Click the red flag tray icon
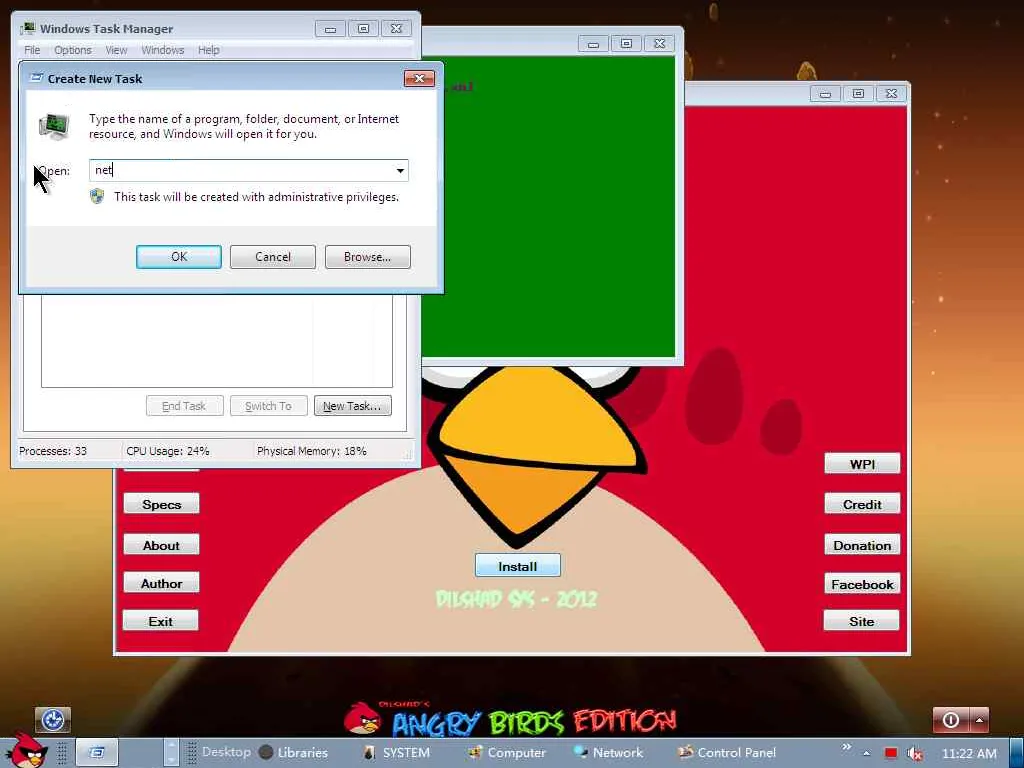Viewport: 1024px width, 768px height. [891, 753]
